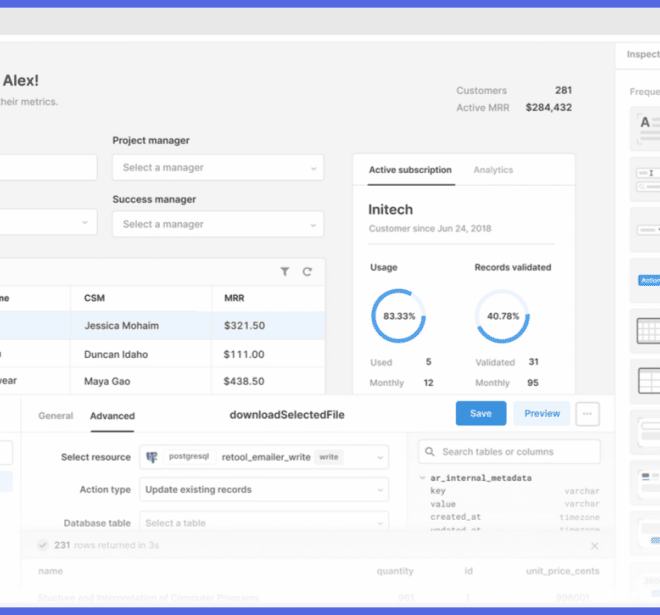
Task: Click the Active MRR value $284,432
Action: (x=549, y=107)
